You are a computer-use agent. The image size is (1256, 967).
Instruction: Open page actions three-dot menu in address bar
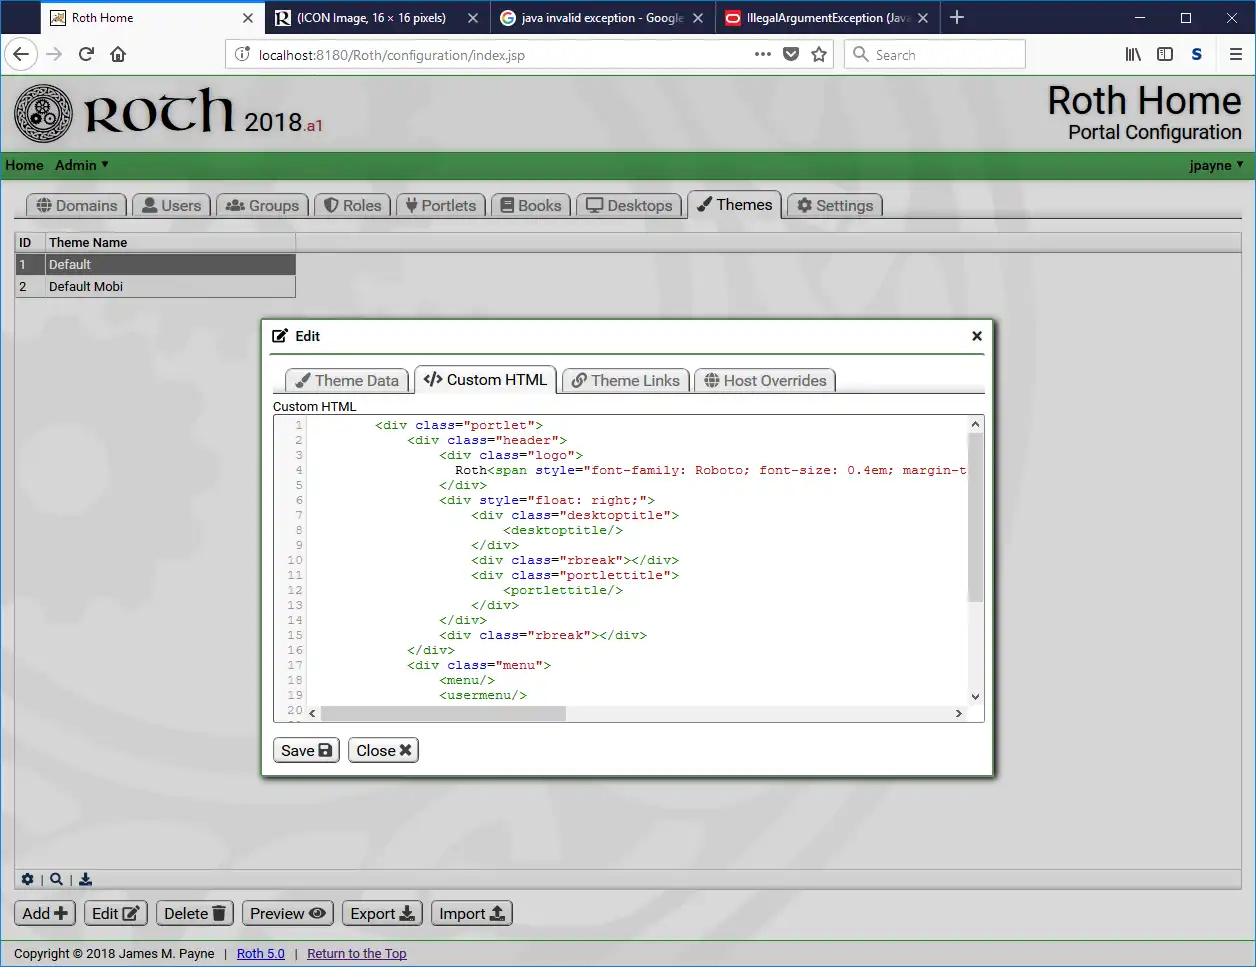click(x=763, y=55)
